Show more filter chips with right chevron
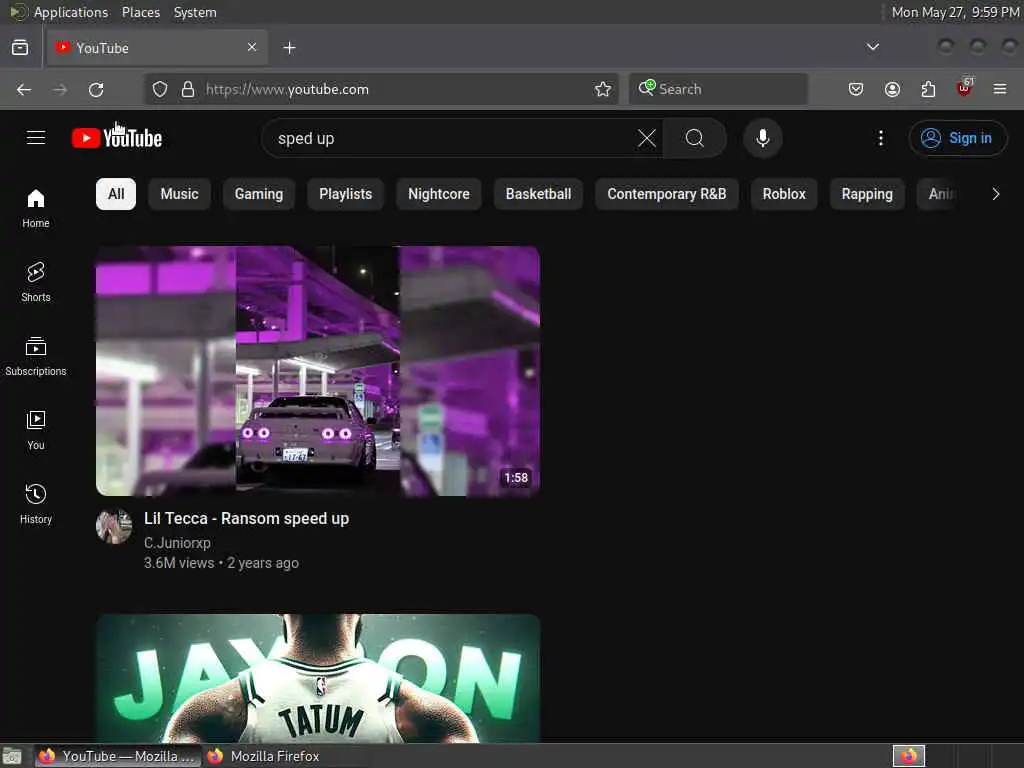1024x768 pixels. click(995, 194)
